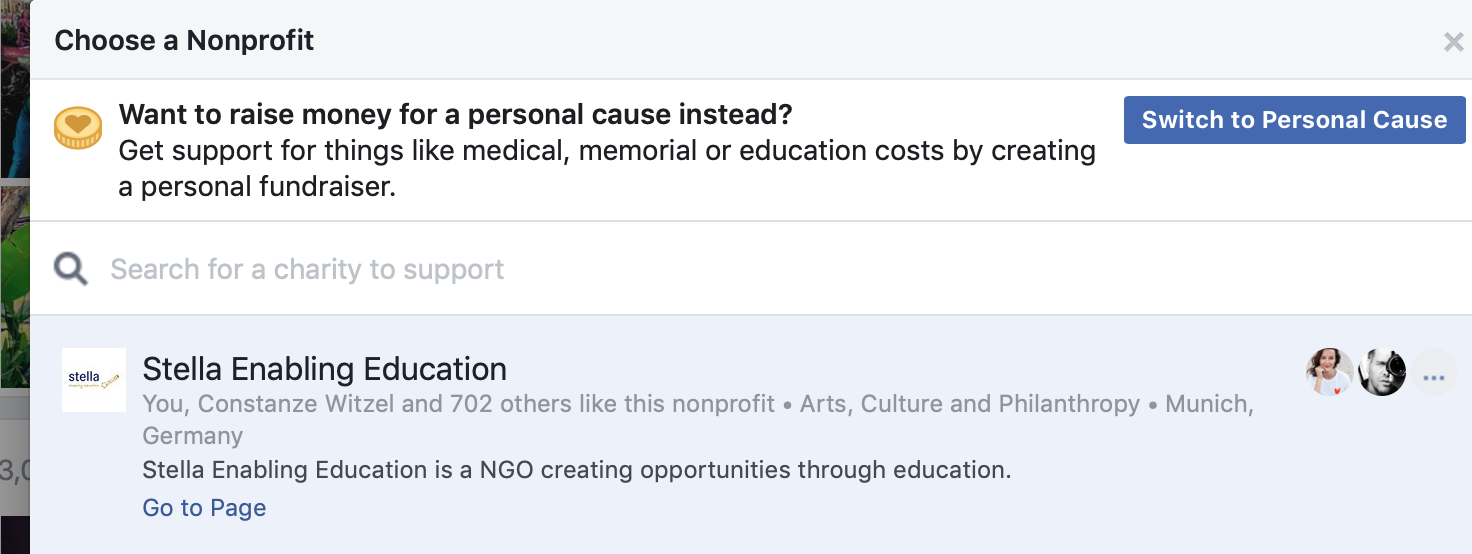Follow the Go to Page link
The image size is (1472, 554).
pos(204,508)
